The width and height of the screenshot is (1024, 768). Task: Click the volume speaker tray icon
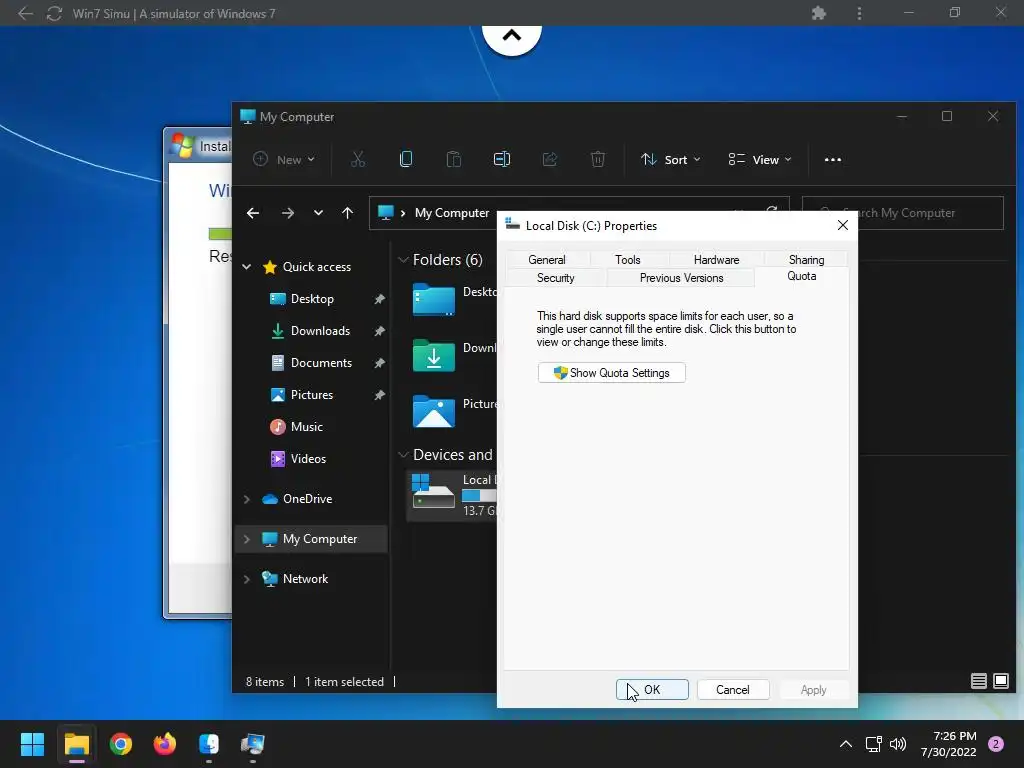[x=898, y=744]
